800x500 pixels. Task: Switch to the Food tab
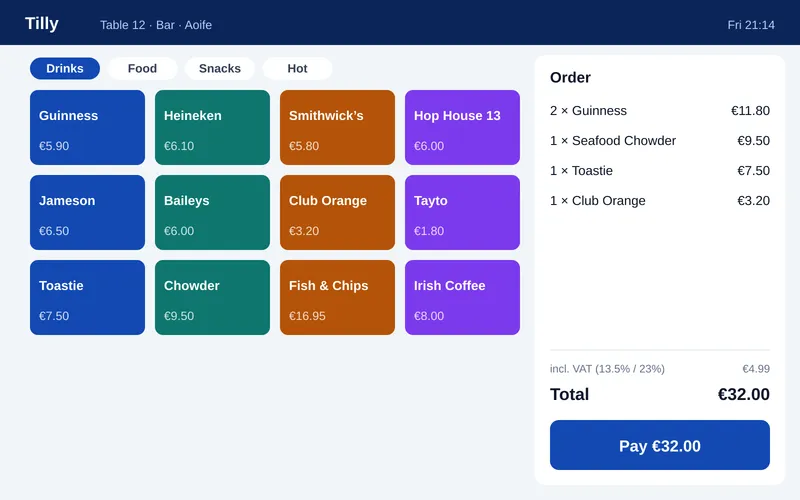(x=142, y=68)
